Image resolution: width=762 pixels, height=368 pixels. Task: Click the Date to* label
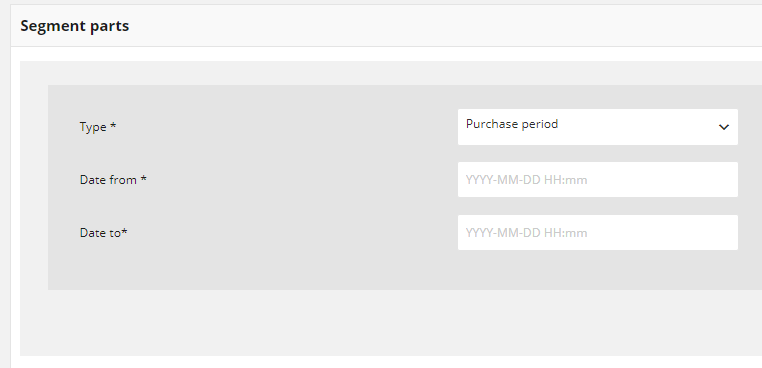coord(104,233)
